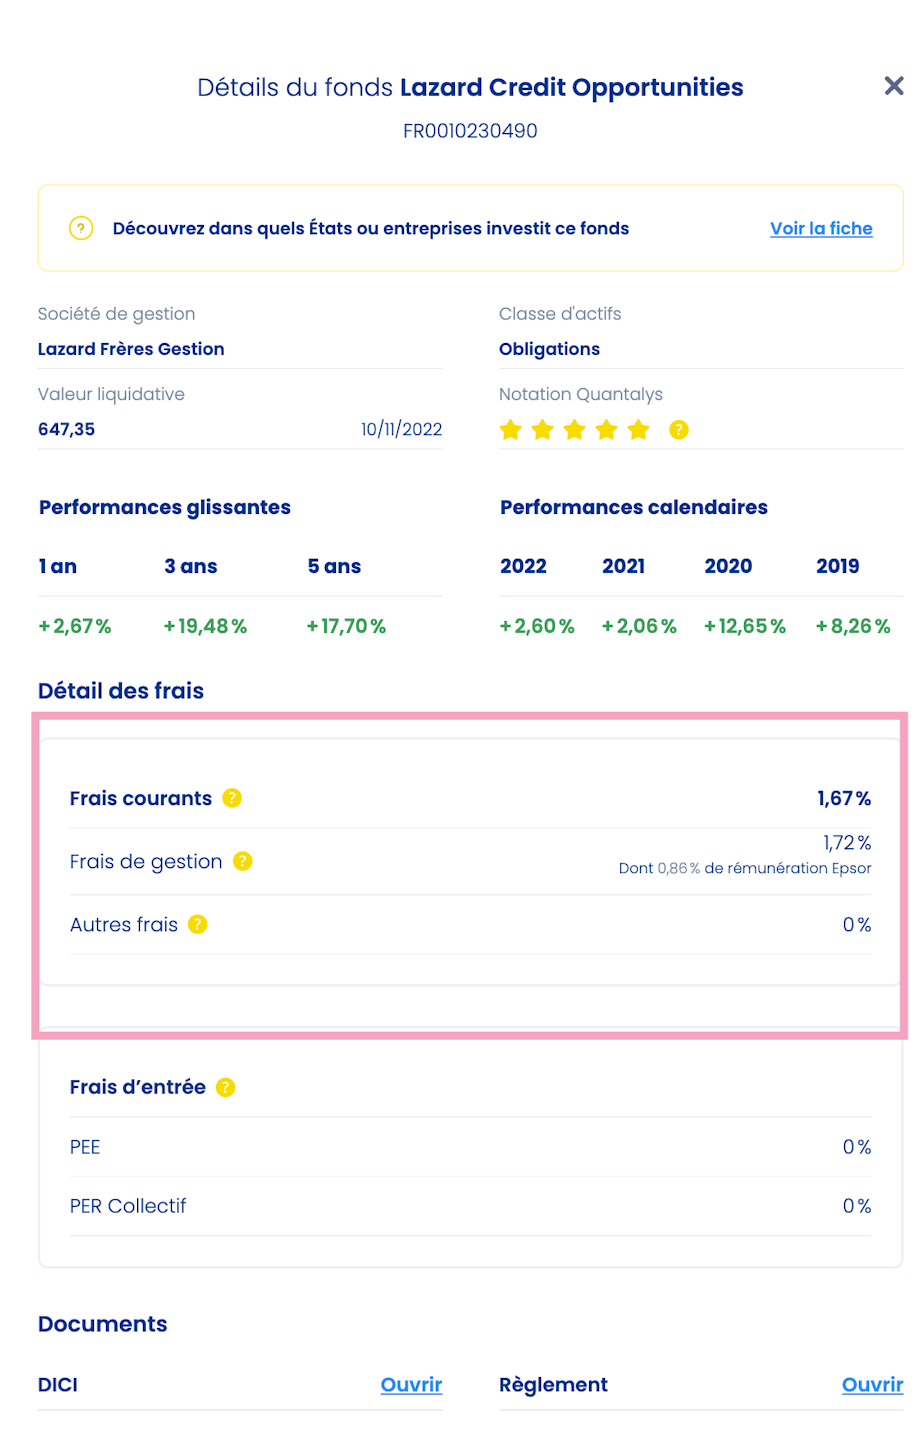This screenshot has height=1440, width=922.
Task: Select the PEE entry fees row
Action: pyautogui.click(x=85, y=1147)
